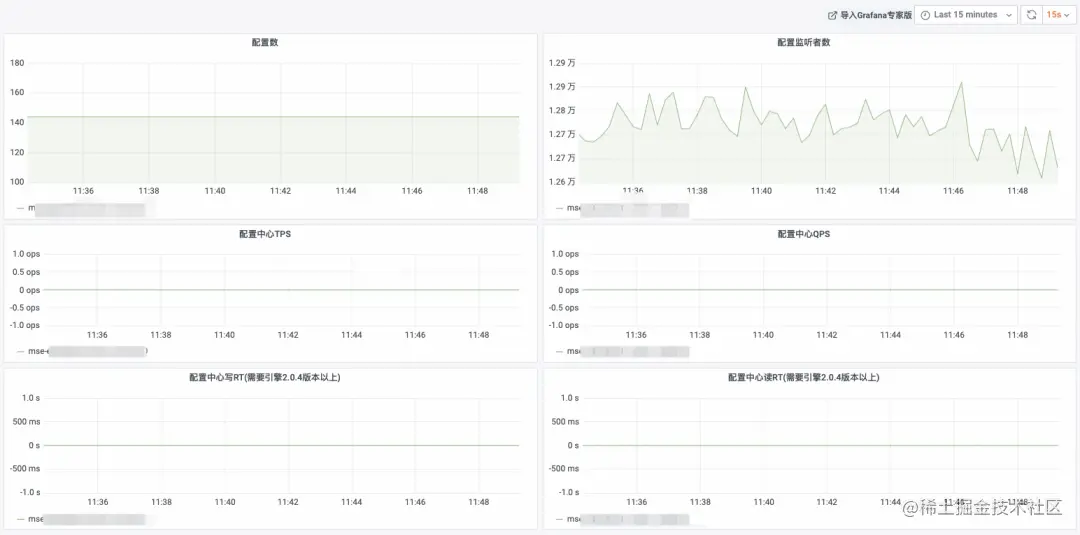Click the -500 ms label in 配置中心读RT
The height and width of the screenshot is (535, 1080).
[564, 469]
